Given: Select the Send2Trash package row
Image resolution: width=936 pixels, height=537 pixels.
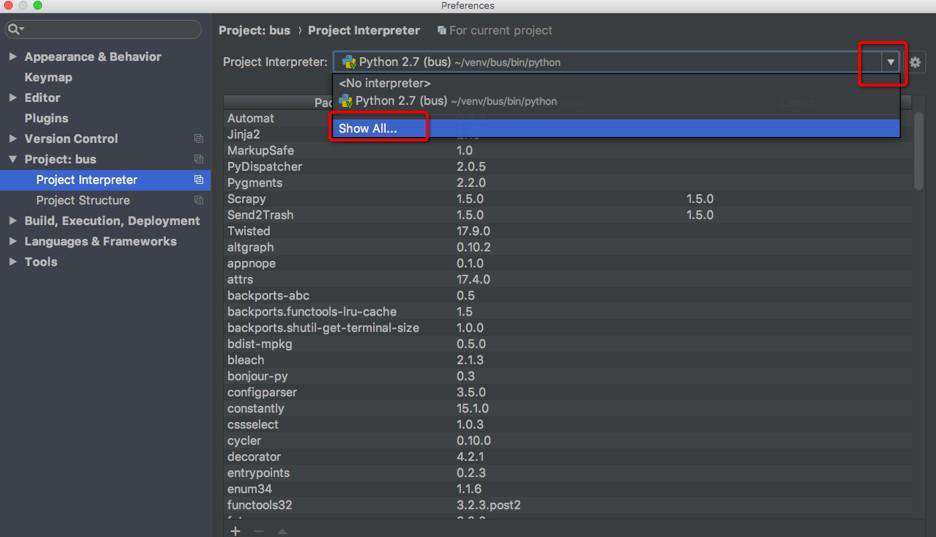Looking at the screenshot, I should coord(568,215).
